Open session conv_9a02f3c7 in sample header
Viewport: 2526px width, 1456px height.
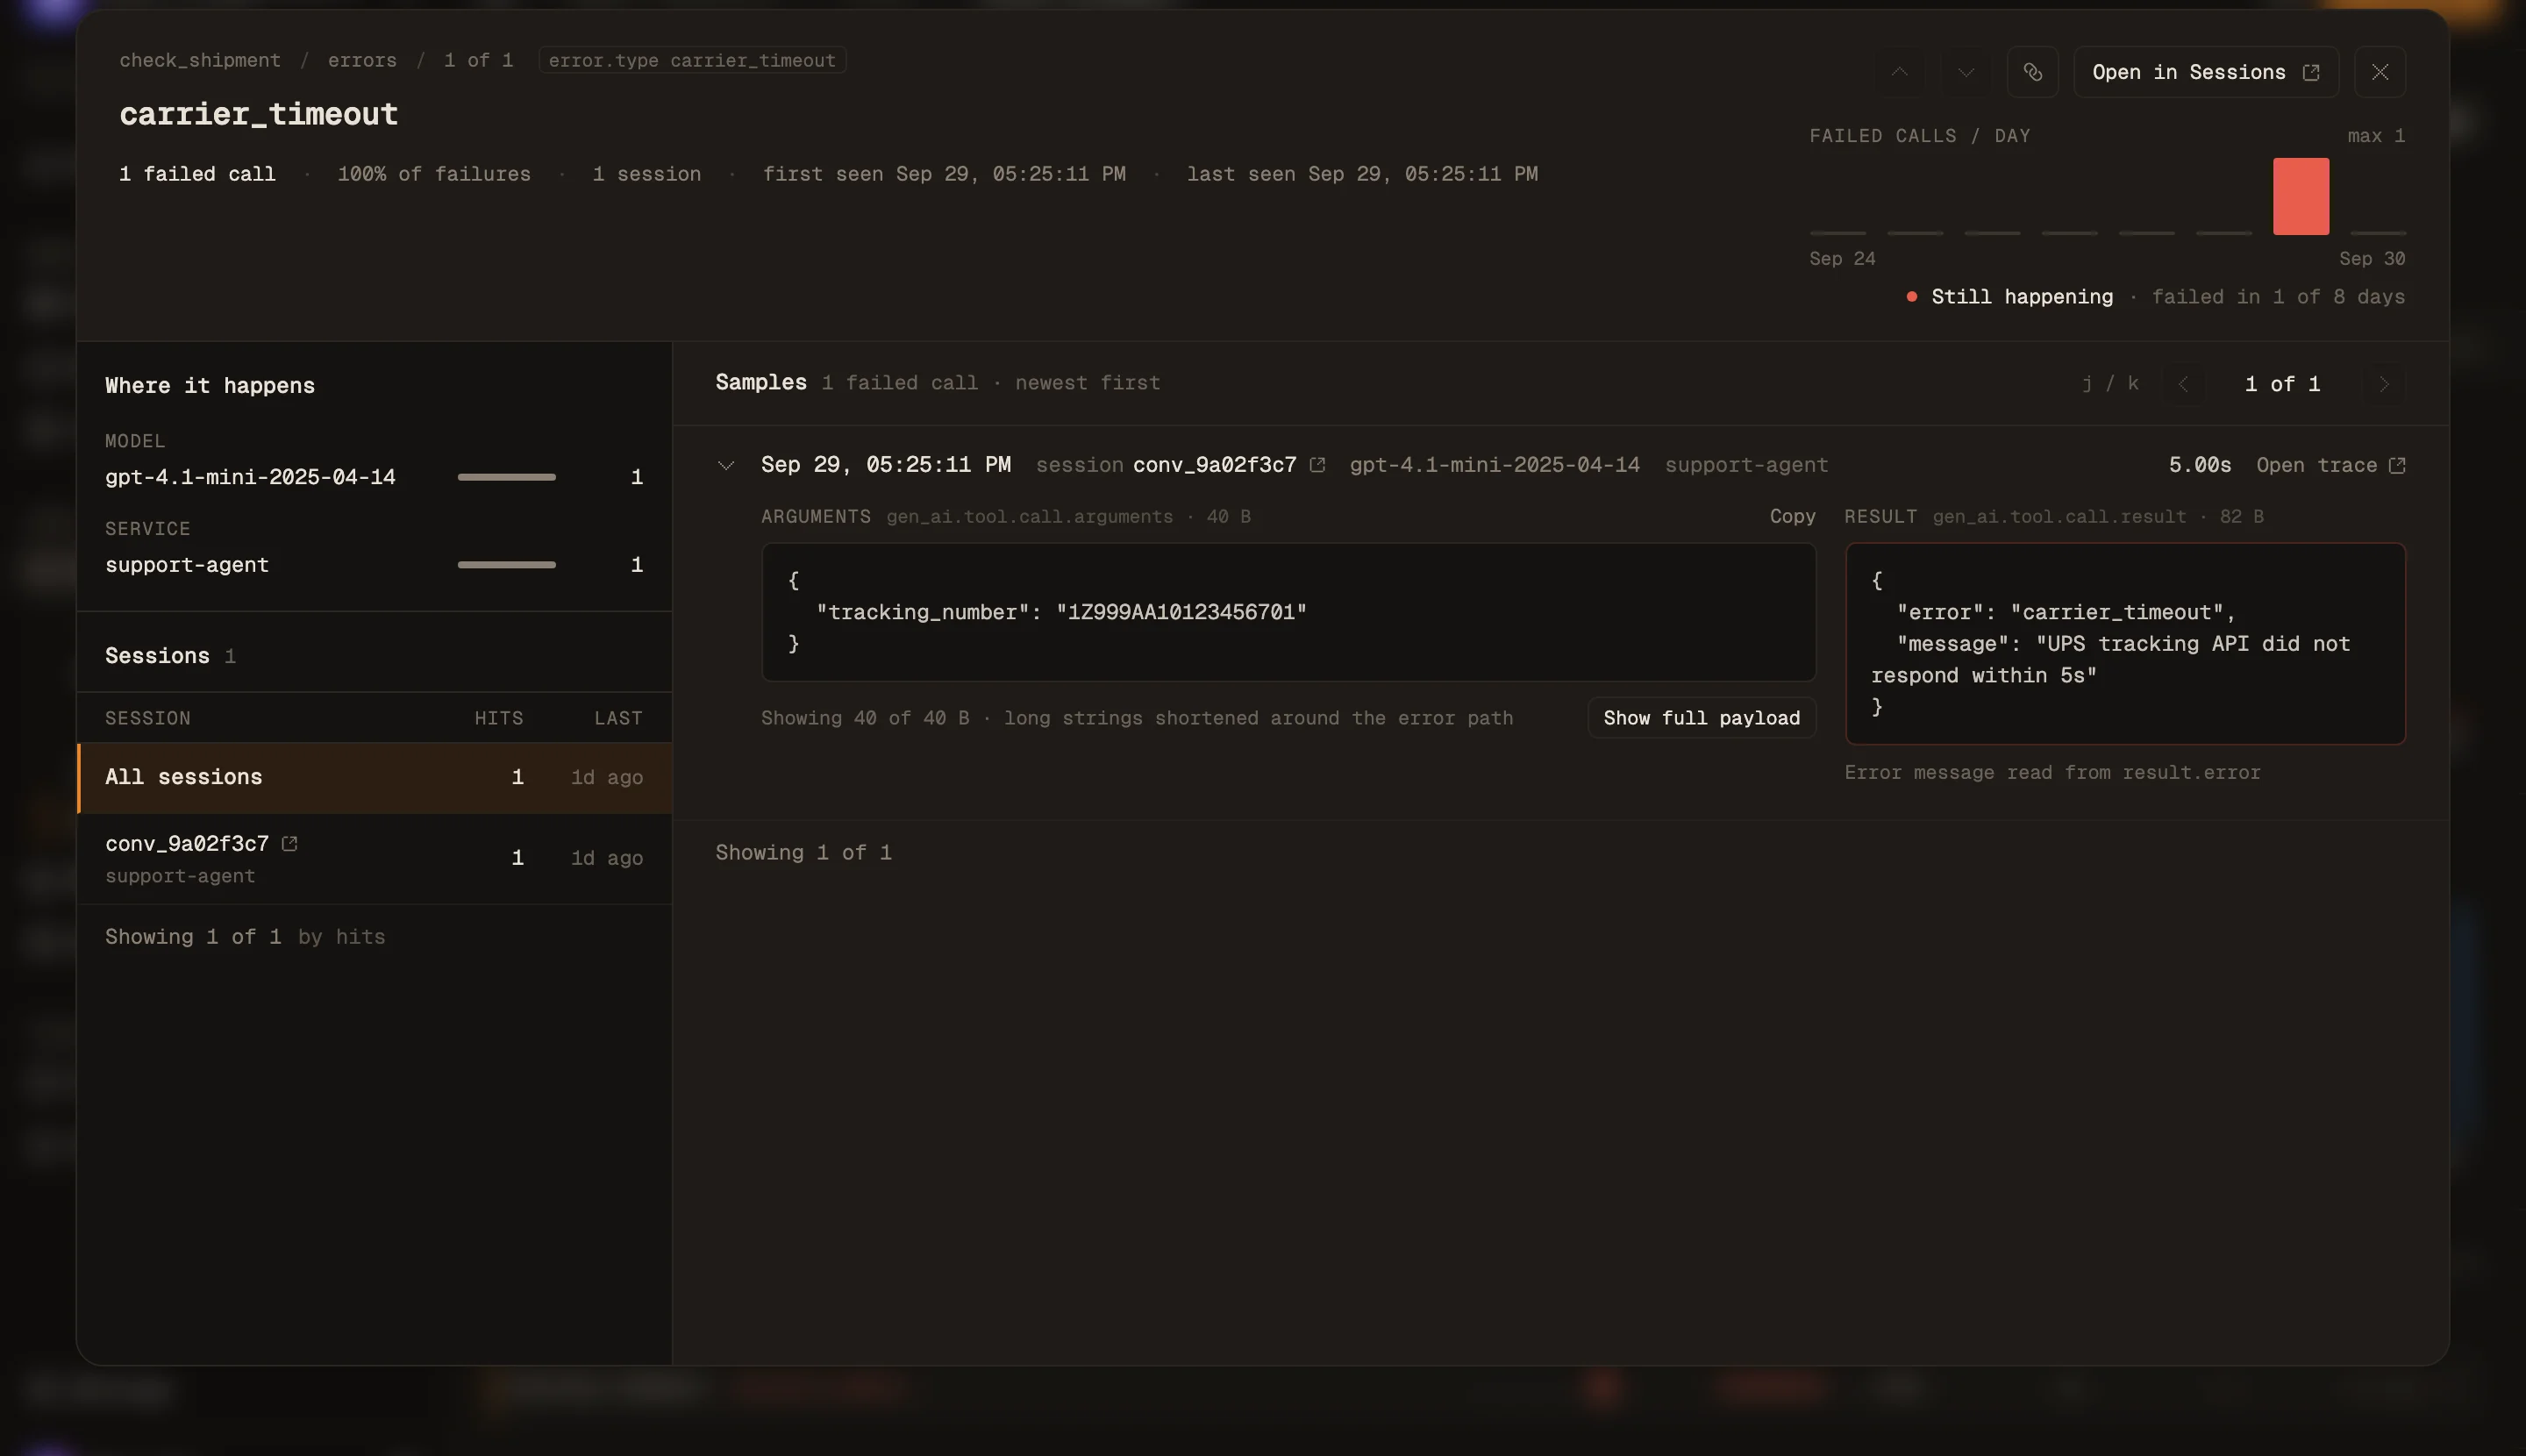coord(1214,465)
